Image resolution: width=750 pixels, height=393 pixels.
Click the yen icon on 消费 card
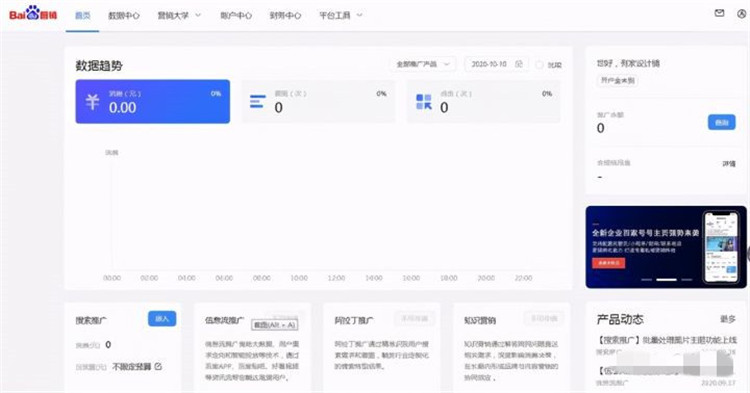92,101
